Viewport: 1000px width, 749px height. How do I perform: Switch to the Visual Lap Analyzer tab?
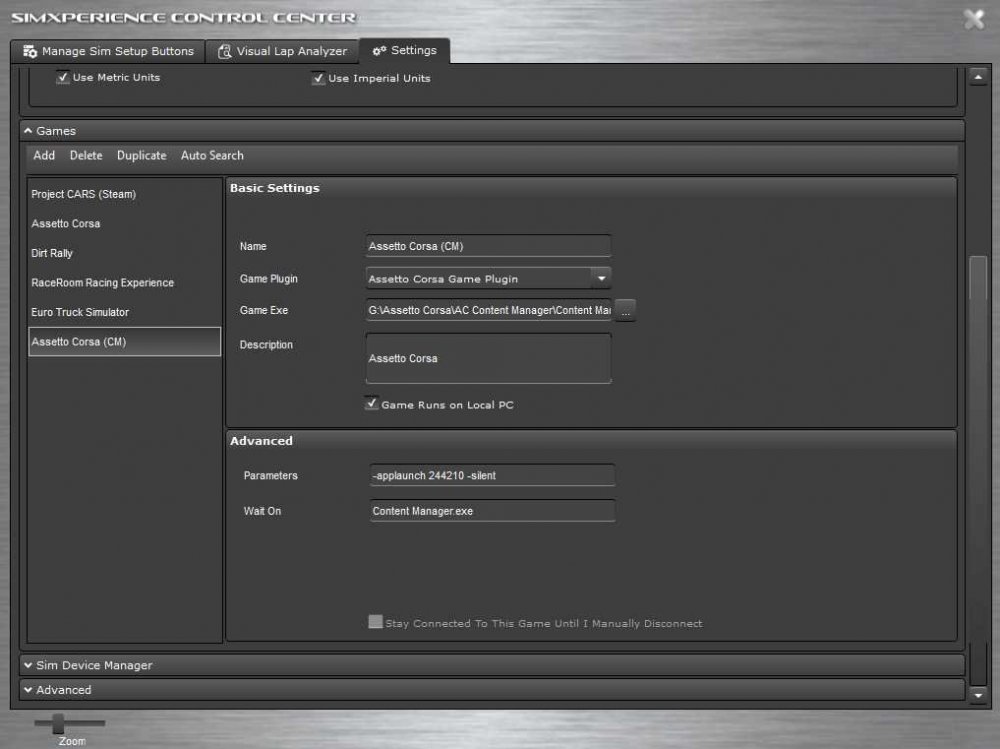coord(283,51)
